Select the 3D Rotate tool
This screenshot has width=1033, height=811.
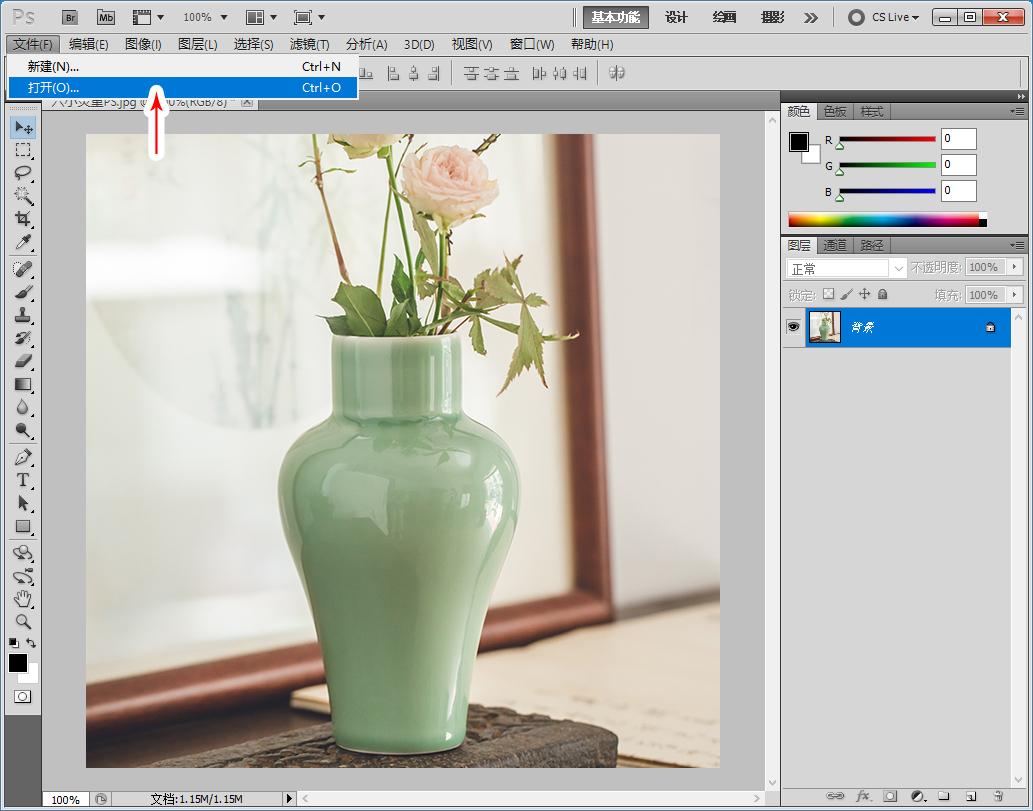click(x=23, y=553)
